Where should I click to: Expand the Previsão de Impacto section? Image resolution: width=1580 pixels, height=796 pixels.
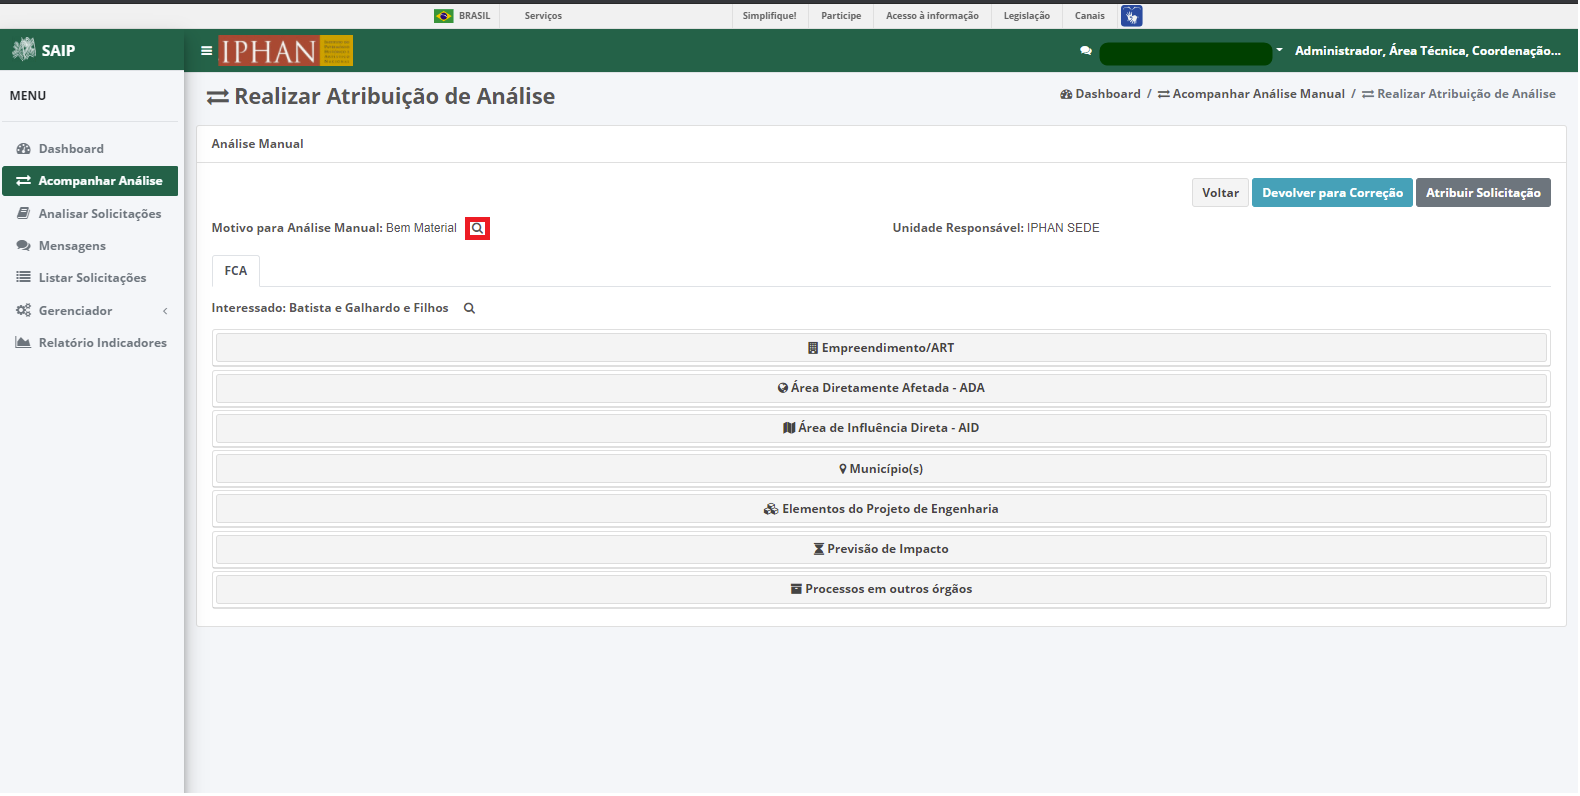click(x=881, y=549)
